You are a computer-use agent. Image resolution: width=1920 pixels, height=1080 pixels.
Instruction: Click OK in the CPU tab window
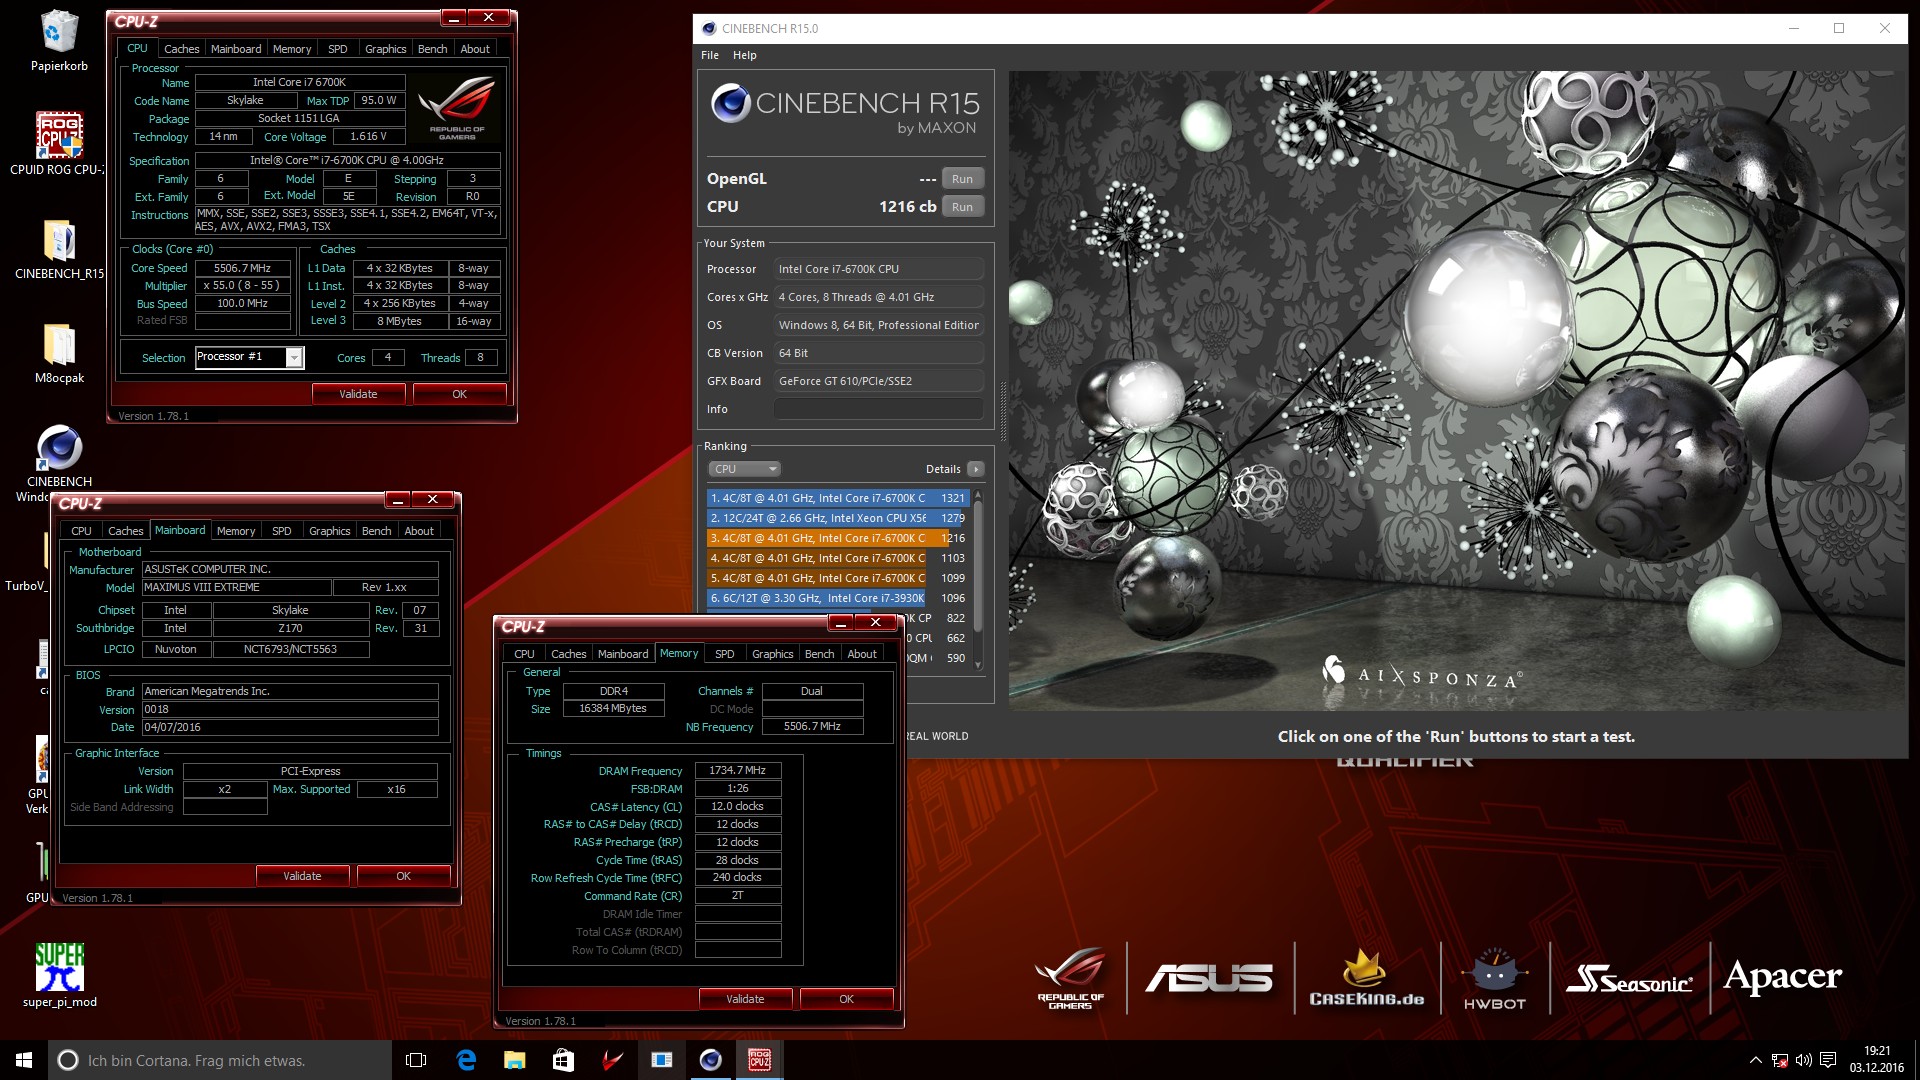460,394
